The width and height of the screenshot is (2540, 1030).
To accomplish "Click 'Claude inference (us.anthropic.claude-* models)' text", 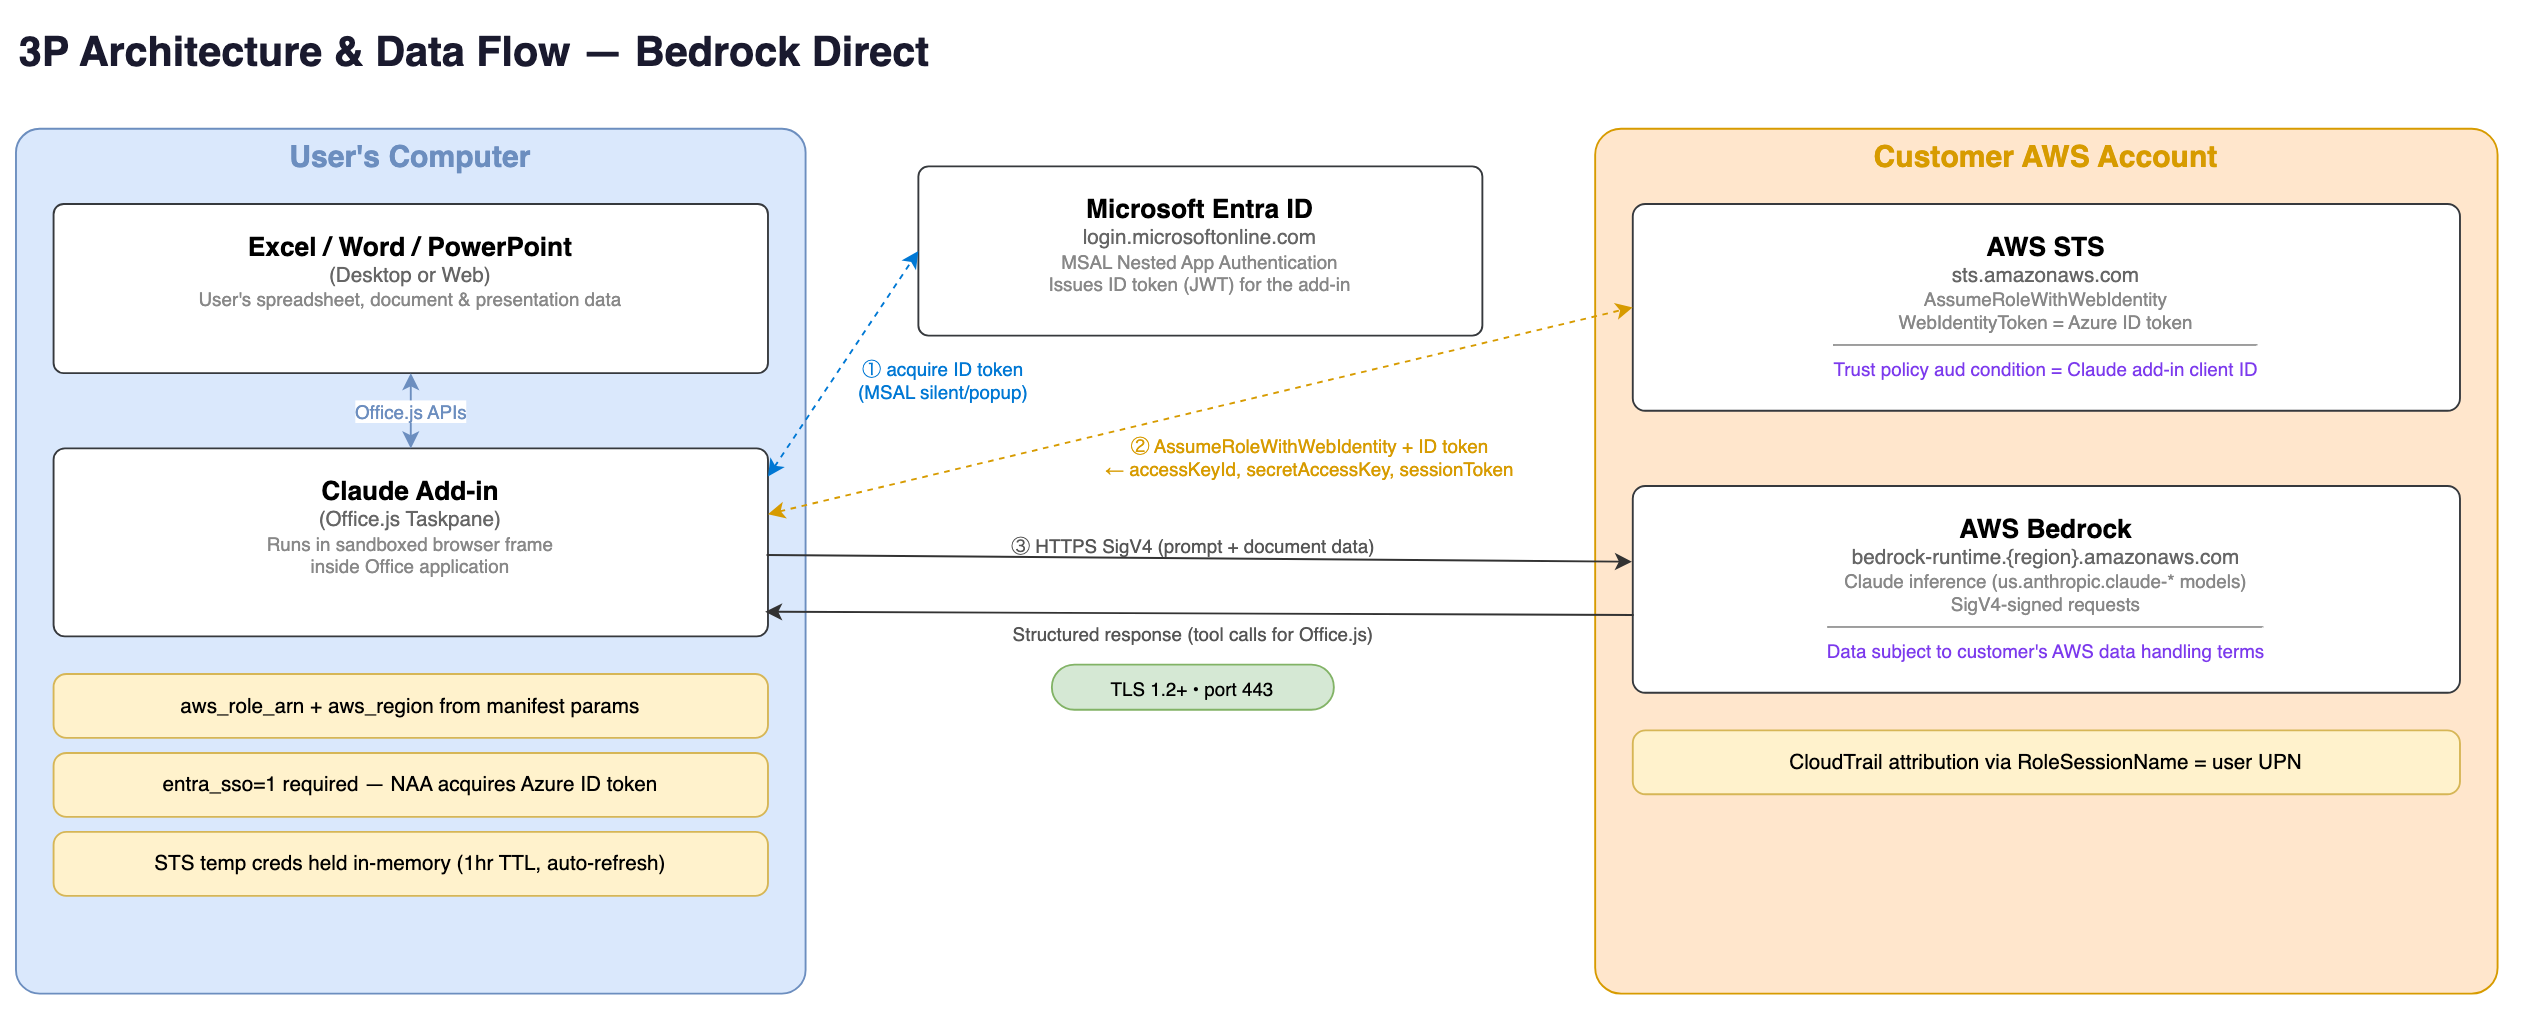I will [x=2045, y=582].
